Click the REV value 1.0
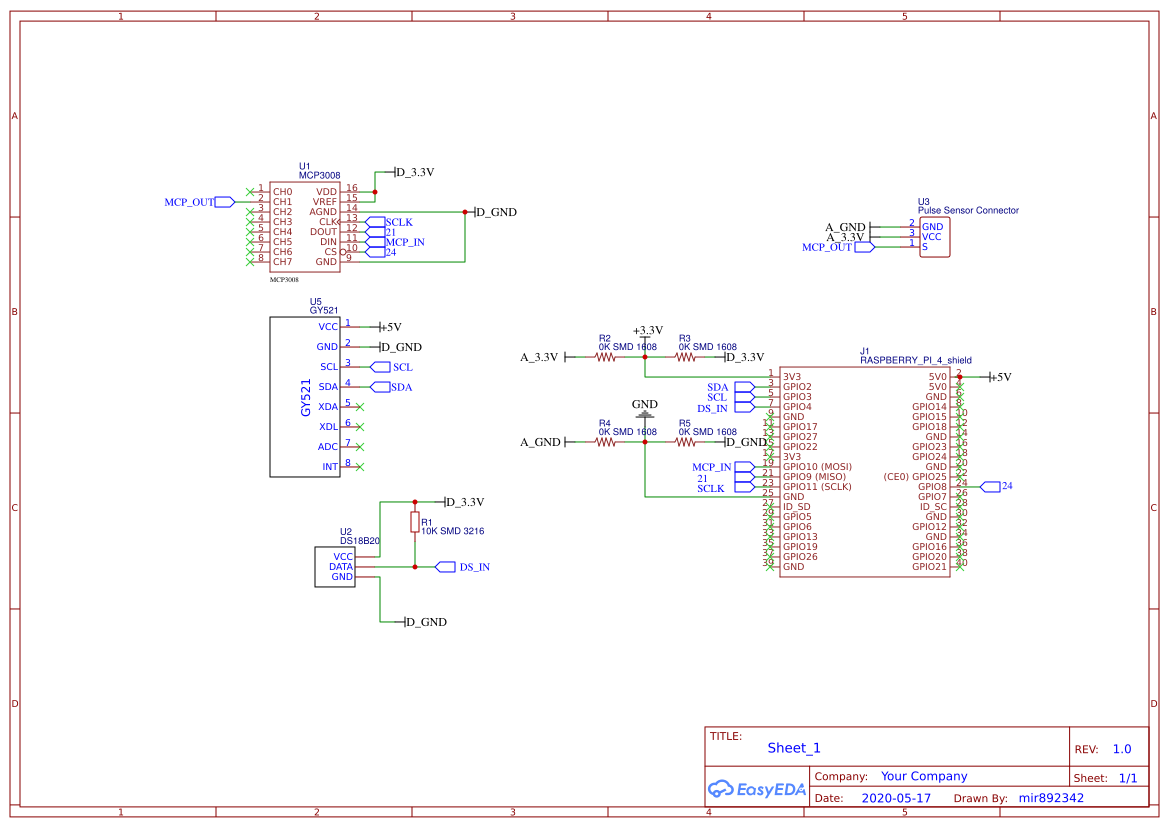The width and height of the screenshot is (1169, 827). [1122, 749]
